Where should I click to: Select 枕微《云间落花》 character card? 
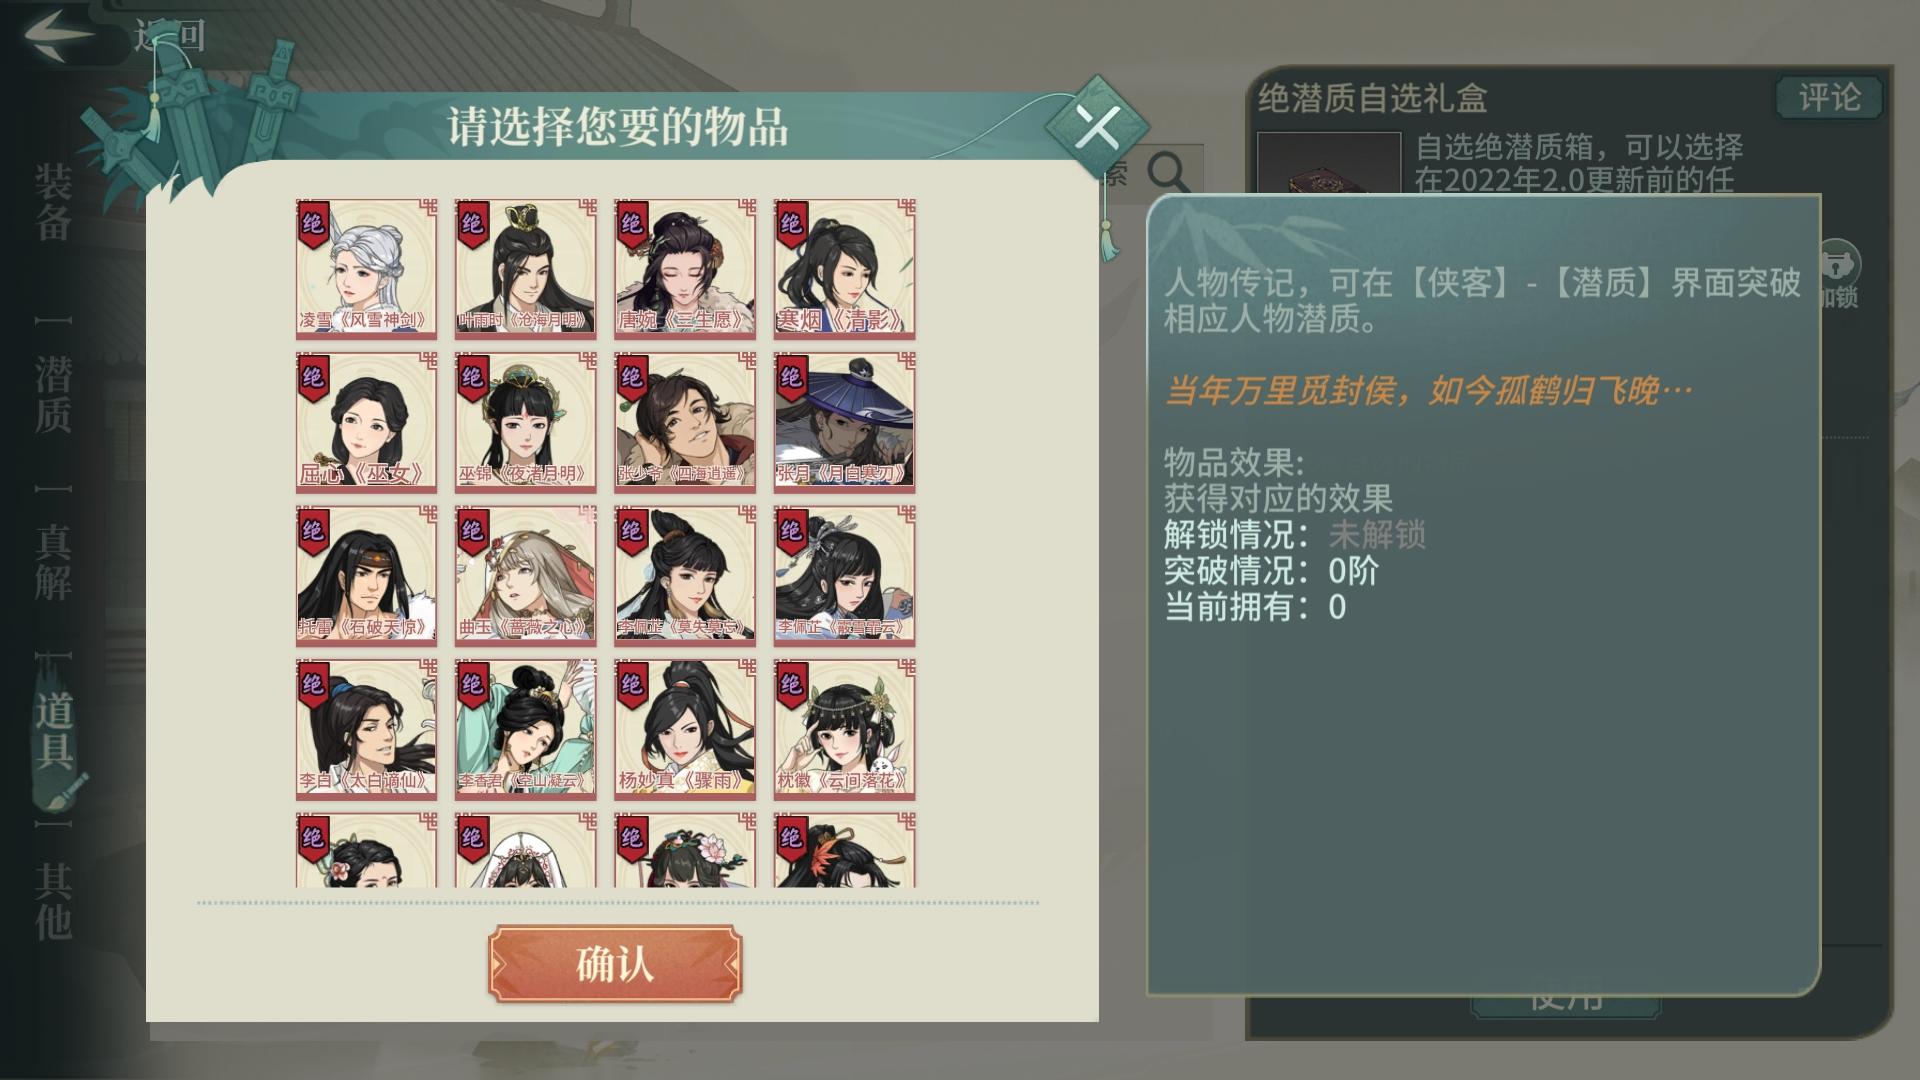[844, 729]
